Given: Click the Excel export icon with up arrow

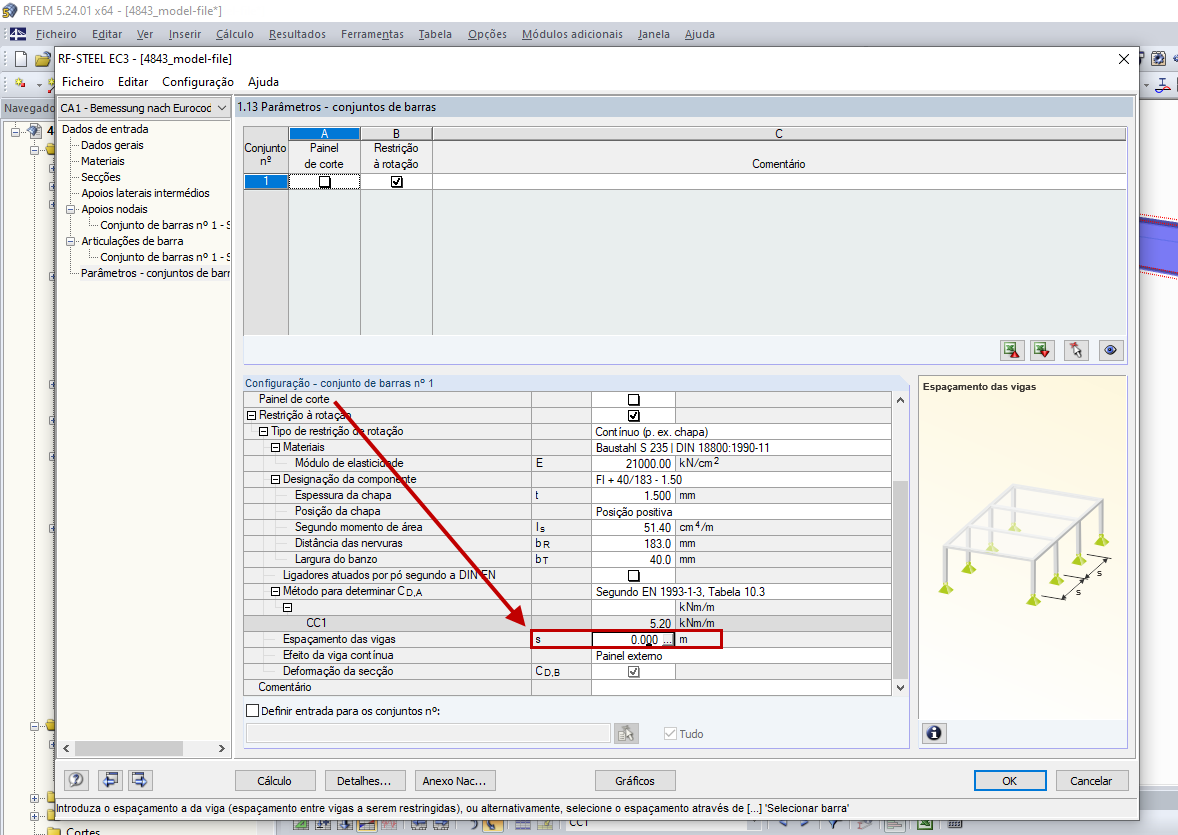Looking at the screenshot, I should (x=1012, y=350).
